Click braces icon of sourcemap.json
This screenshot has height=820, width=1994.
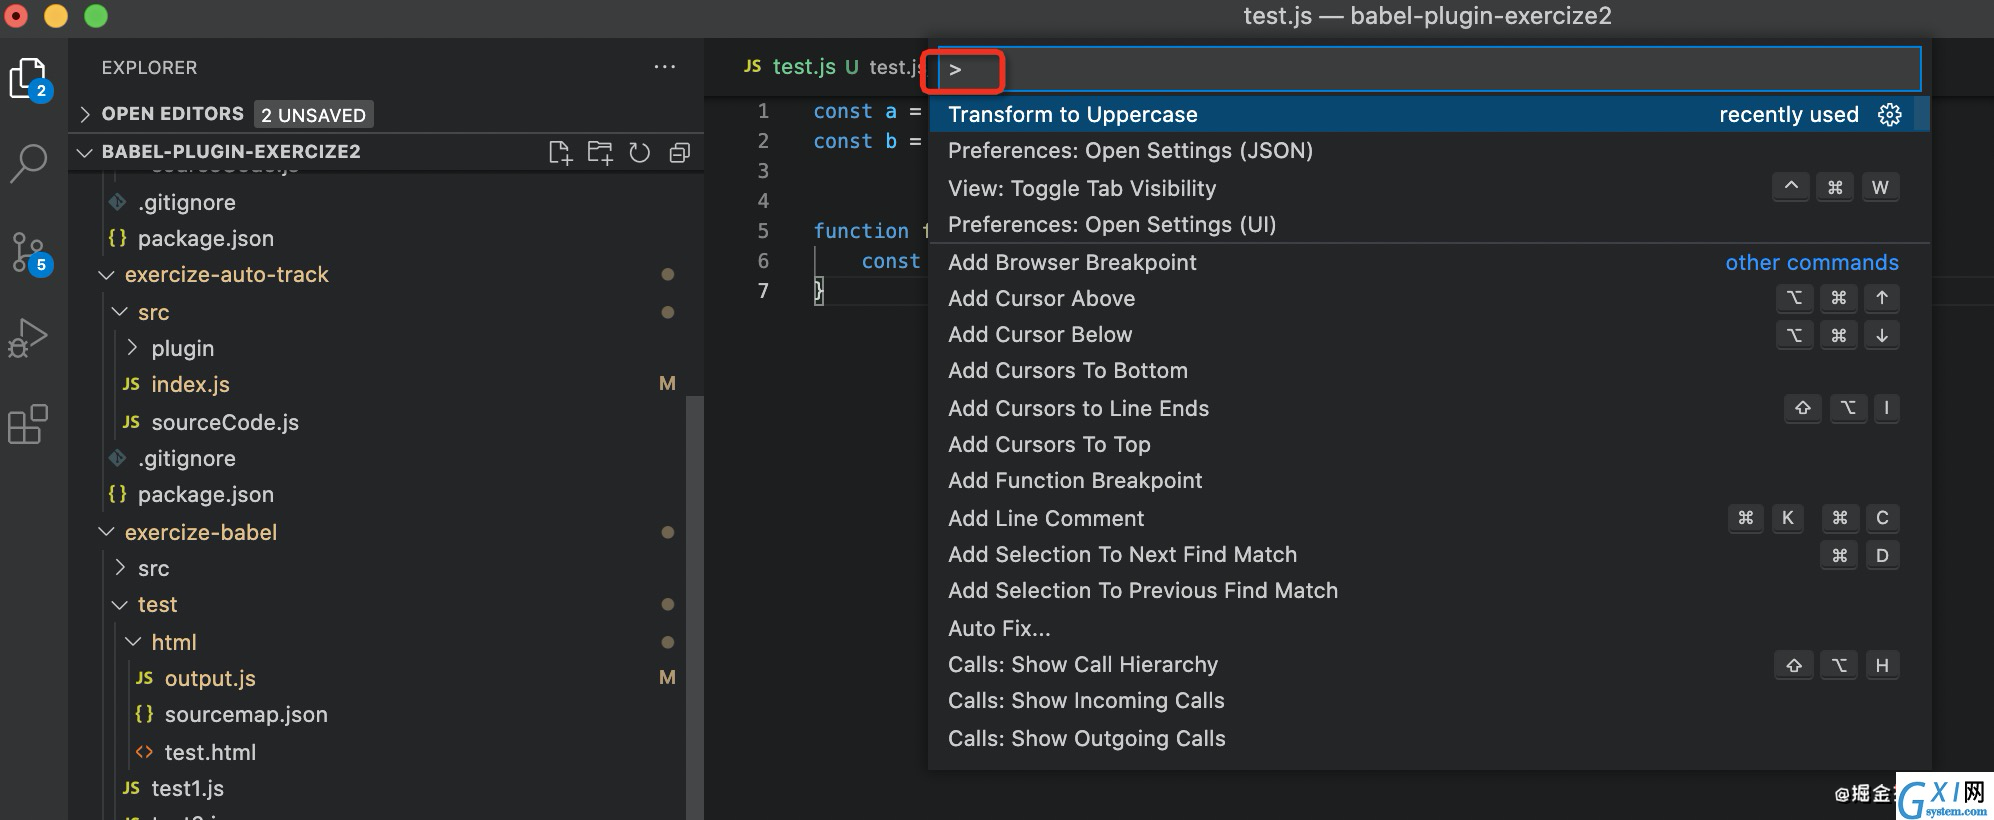144,714
